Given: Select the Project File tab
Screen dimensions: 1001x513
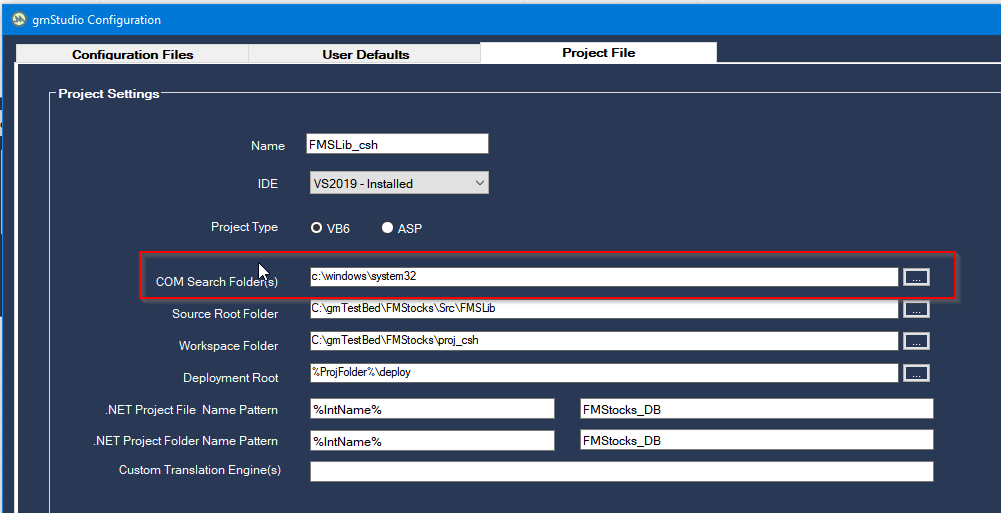Looking at the screenshot, I should coord(598,53).
